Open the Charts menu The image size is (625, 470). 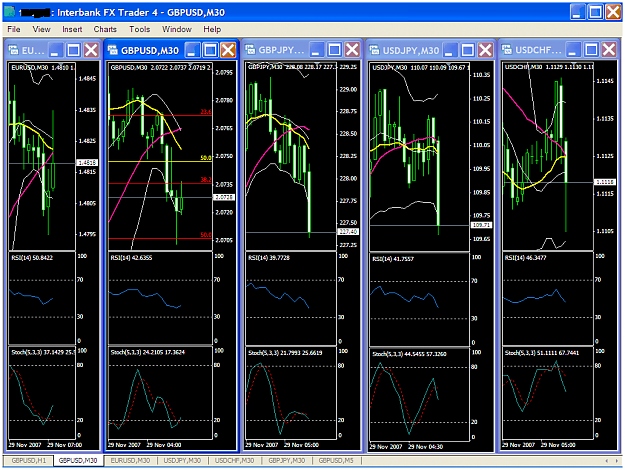point(105,29)
